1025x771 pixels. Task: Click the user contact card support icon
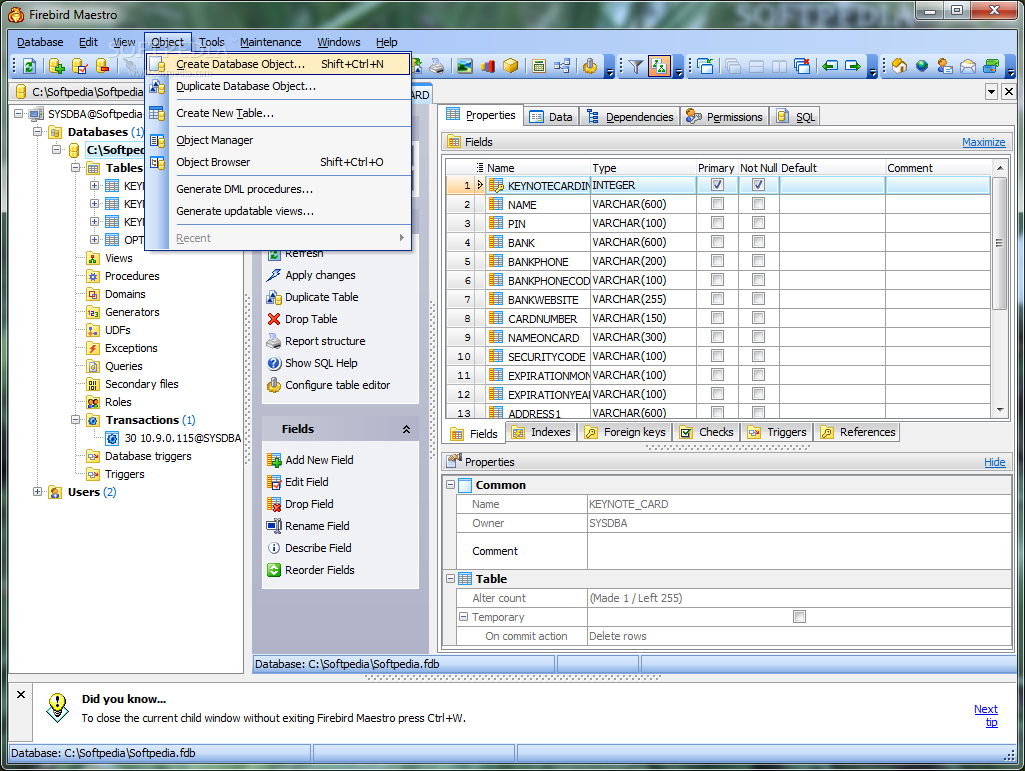pos(945,66)
